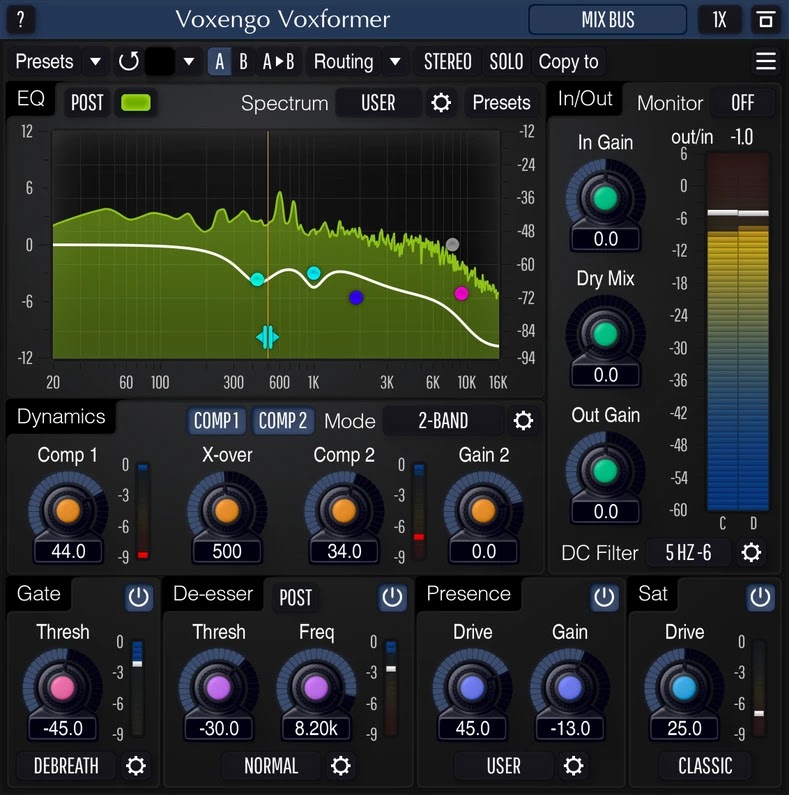Open De-esser NORMAL settings gear
The image size is (789, 795).
click(340, 766)
